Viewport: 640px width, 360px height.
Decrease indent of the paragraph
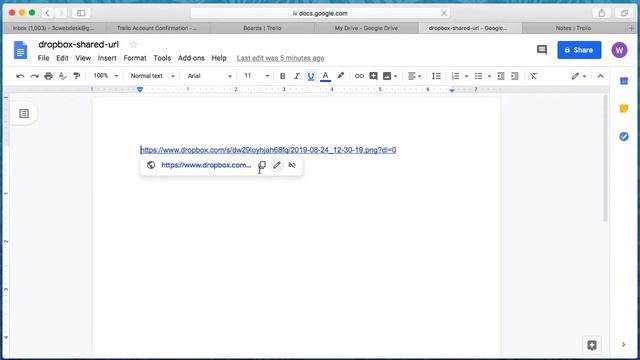[501, 76]
